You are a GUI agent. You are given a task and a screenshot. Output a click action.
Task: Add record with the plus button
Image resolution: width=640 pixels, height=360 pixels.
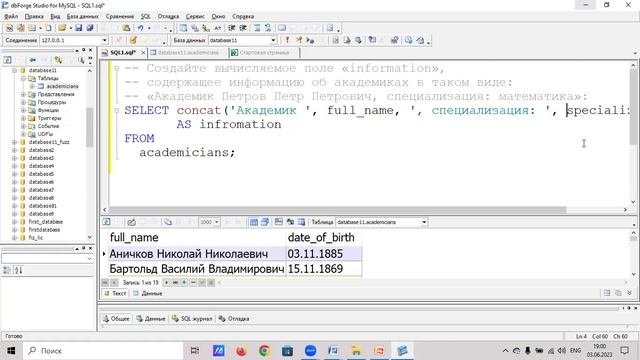click(x=184, y=282)
